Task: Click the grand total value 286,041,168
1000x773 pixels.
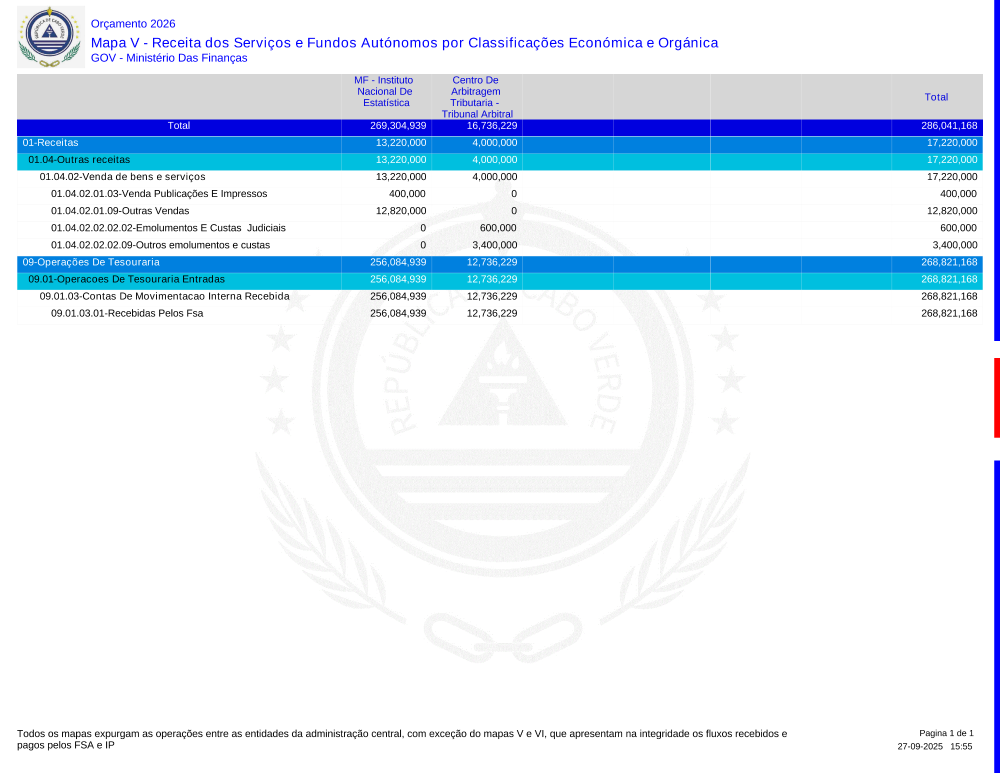Action: pos(948,126)
